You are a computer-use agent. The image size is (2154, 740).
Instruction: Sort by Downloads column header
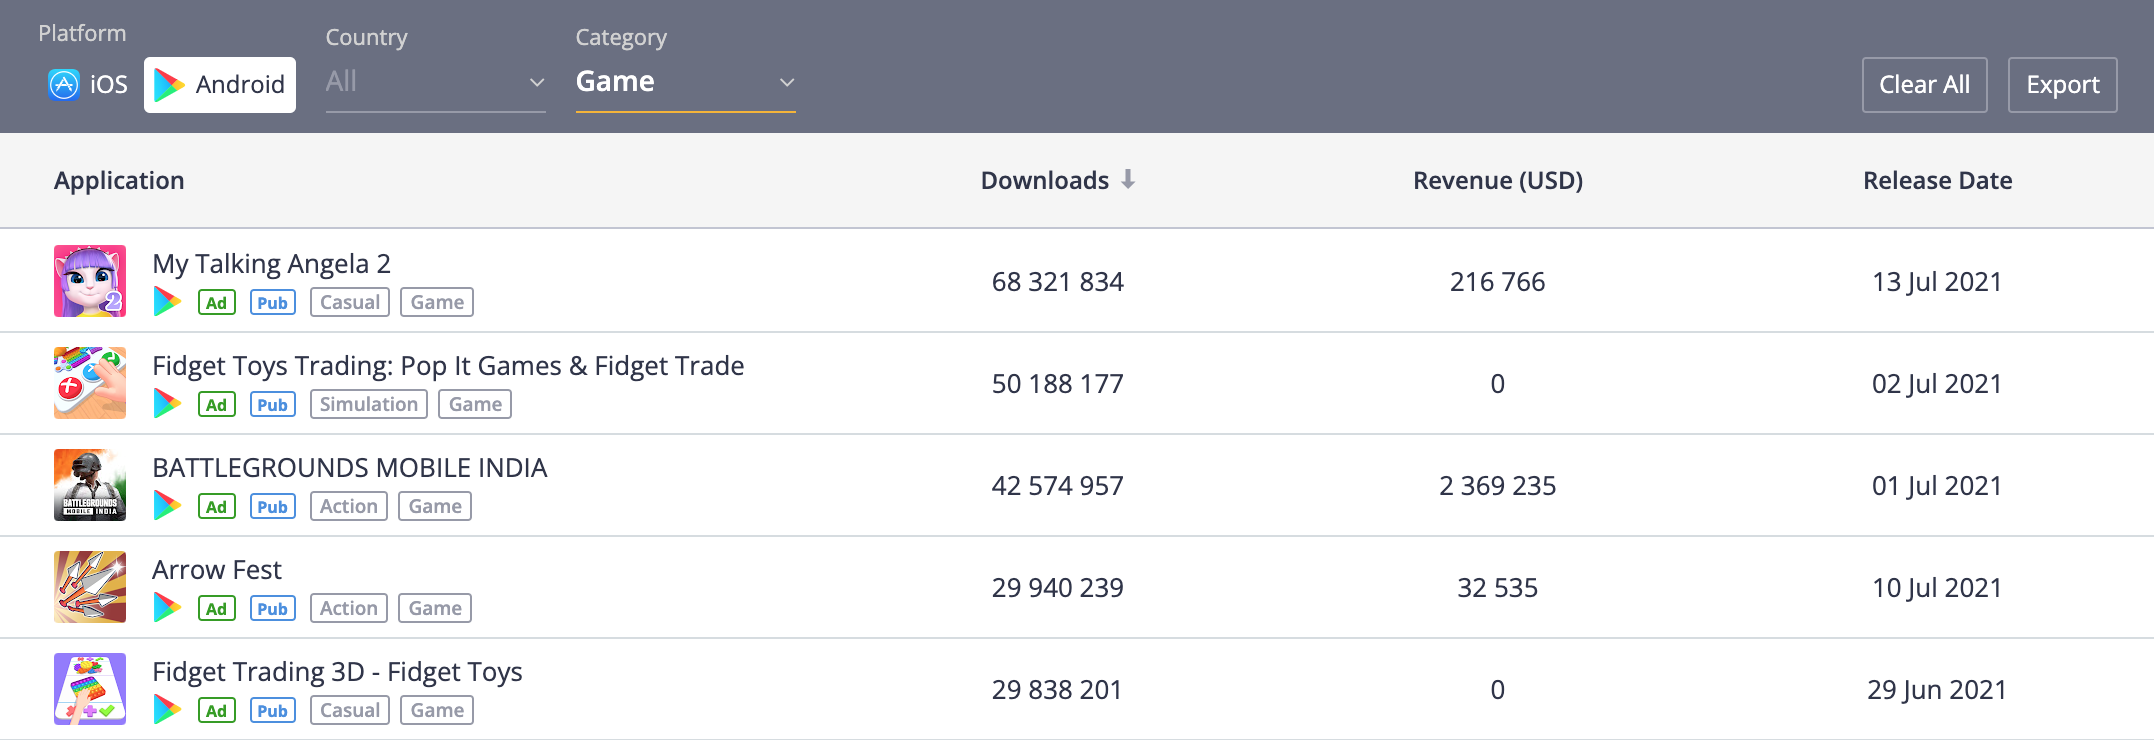click(1044, 180)
